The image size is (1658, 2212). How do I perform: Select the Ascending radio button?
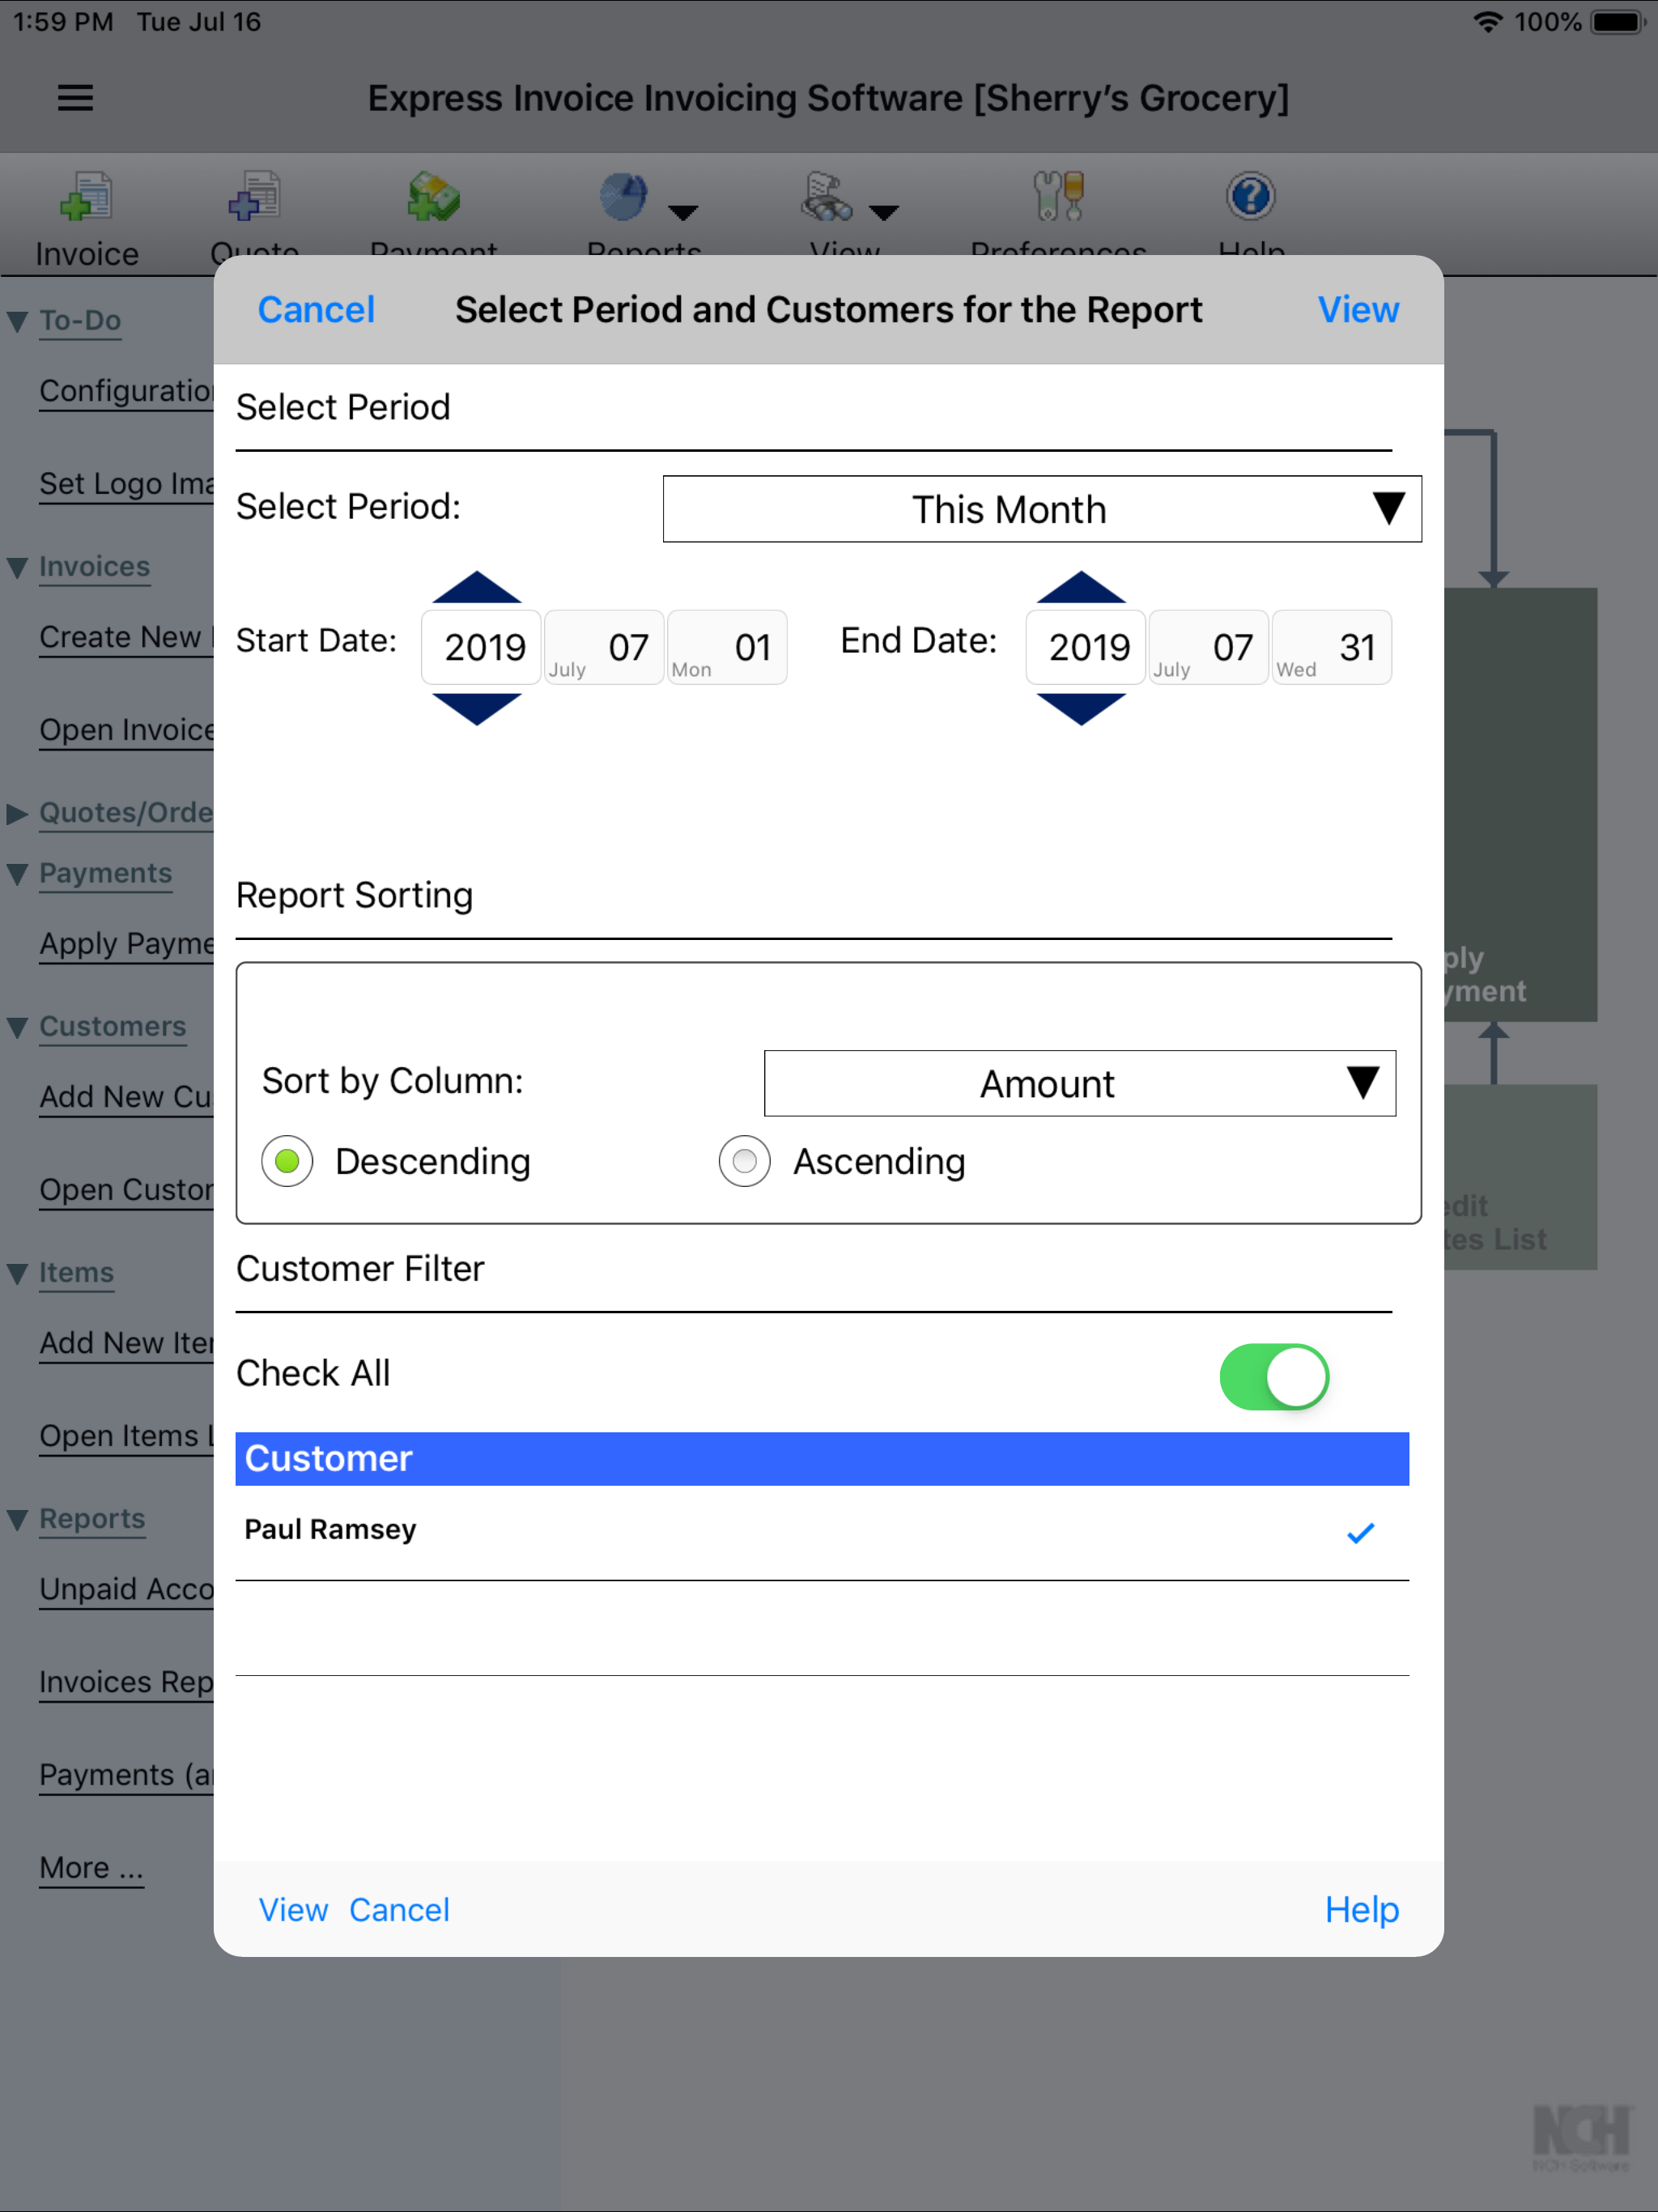[x=744, y=1161]
